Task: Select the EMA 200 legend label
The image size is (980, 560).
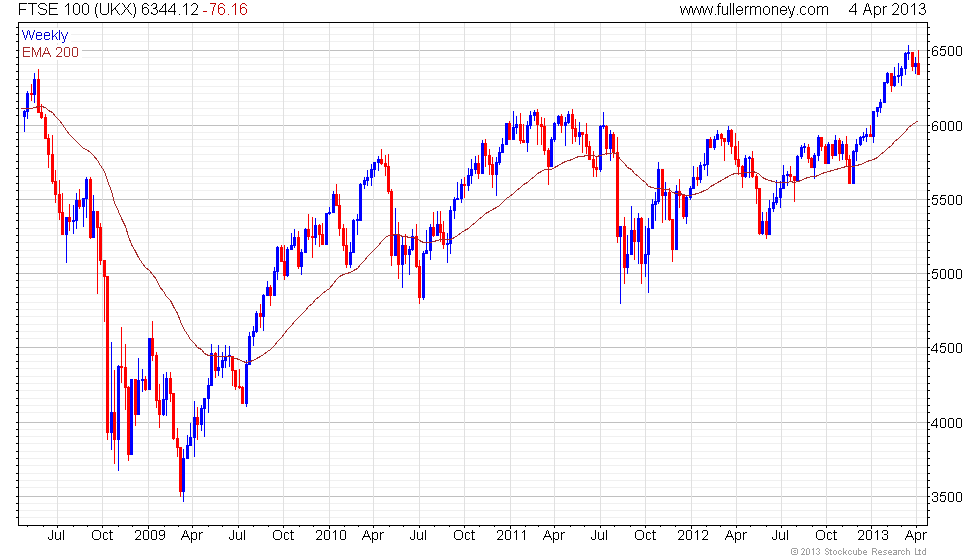Action: point(50,52)
